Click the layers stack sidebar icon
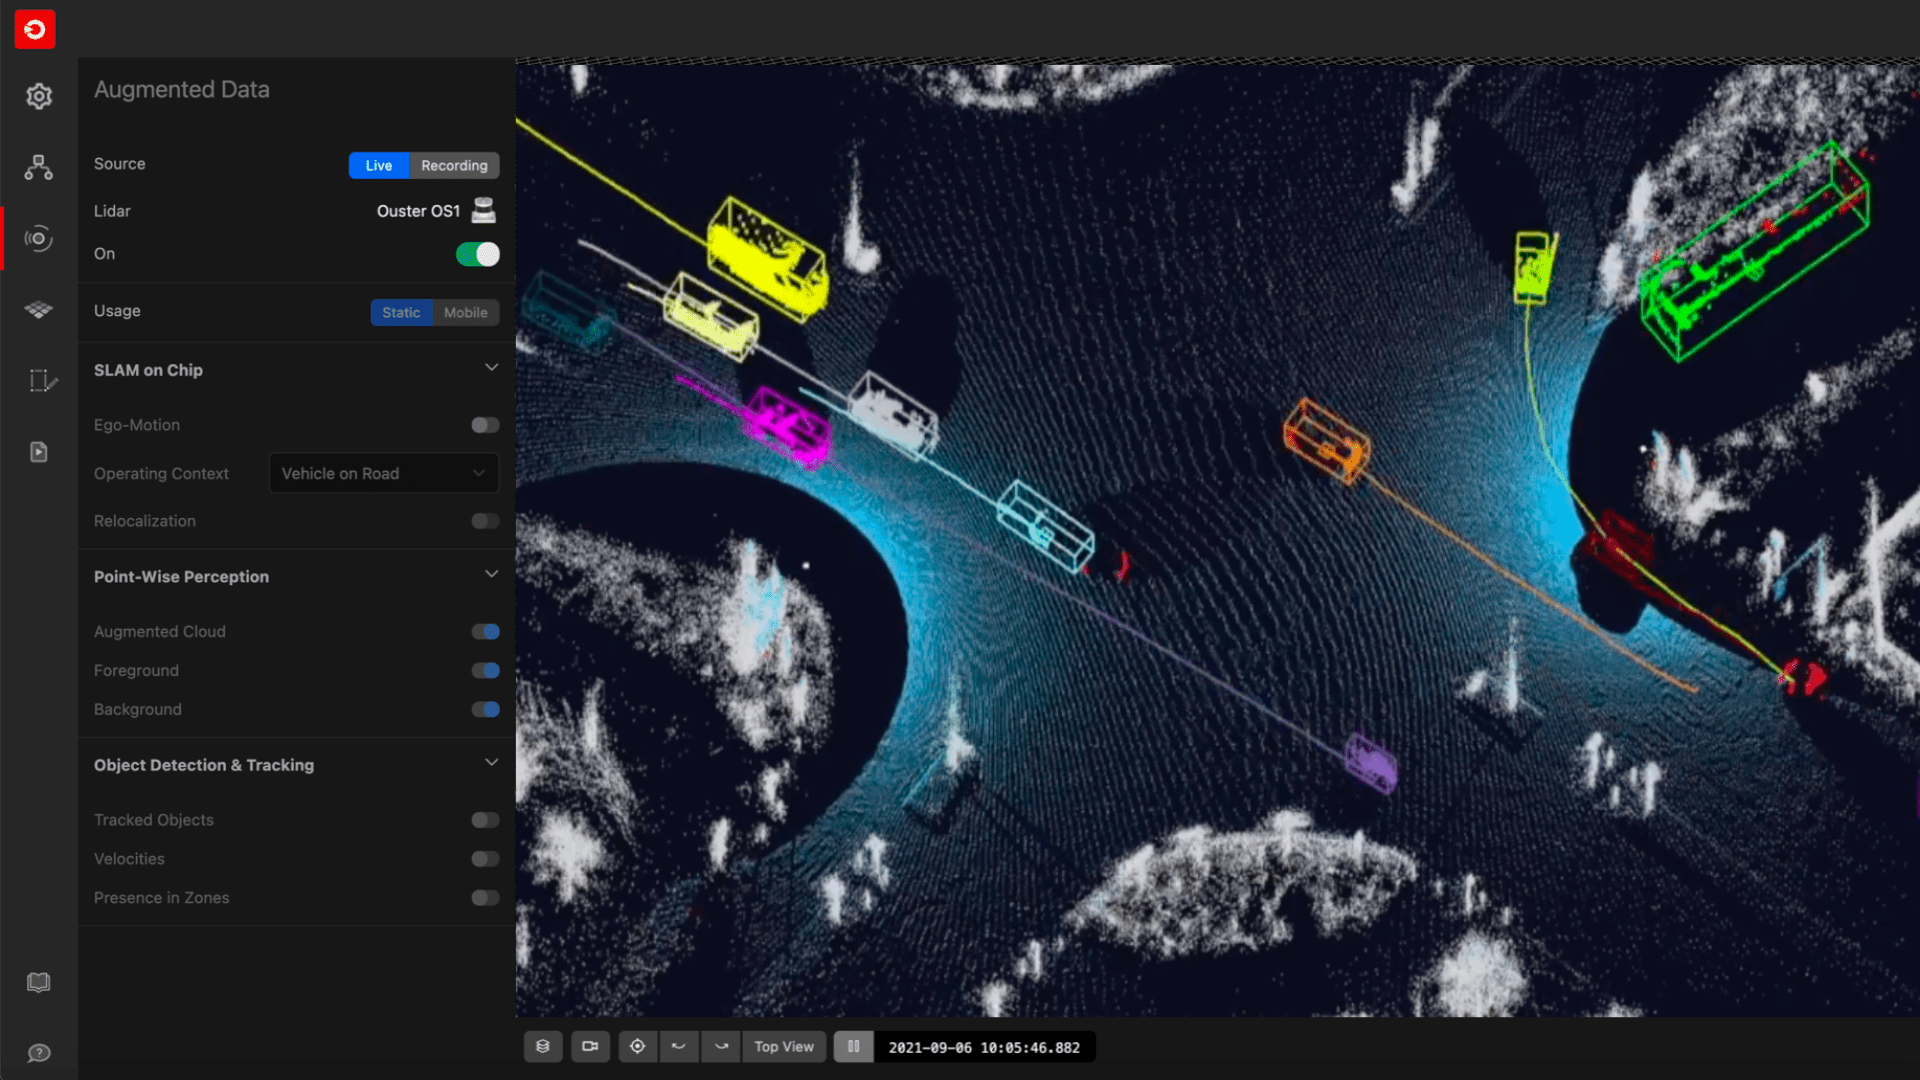Image resolution: width=1920 pixels, height=1080 pixels. (39, 310)
